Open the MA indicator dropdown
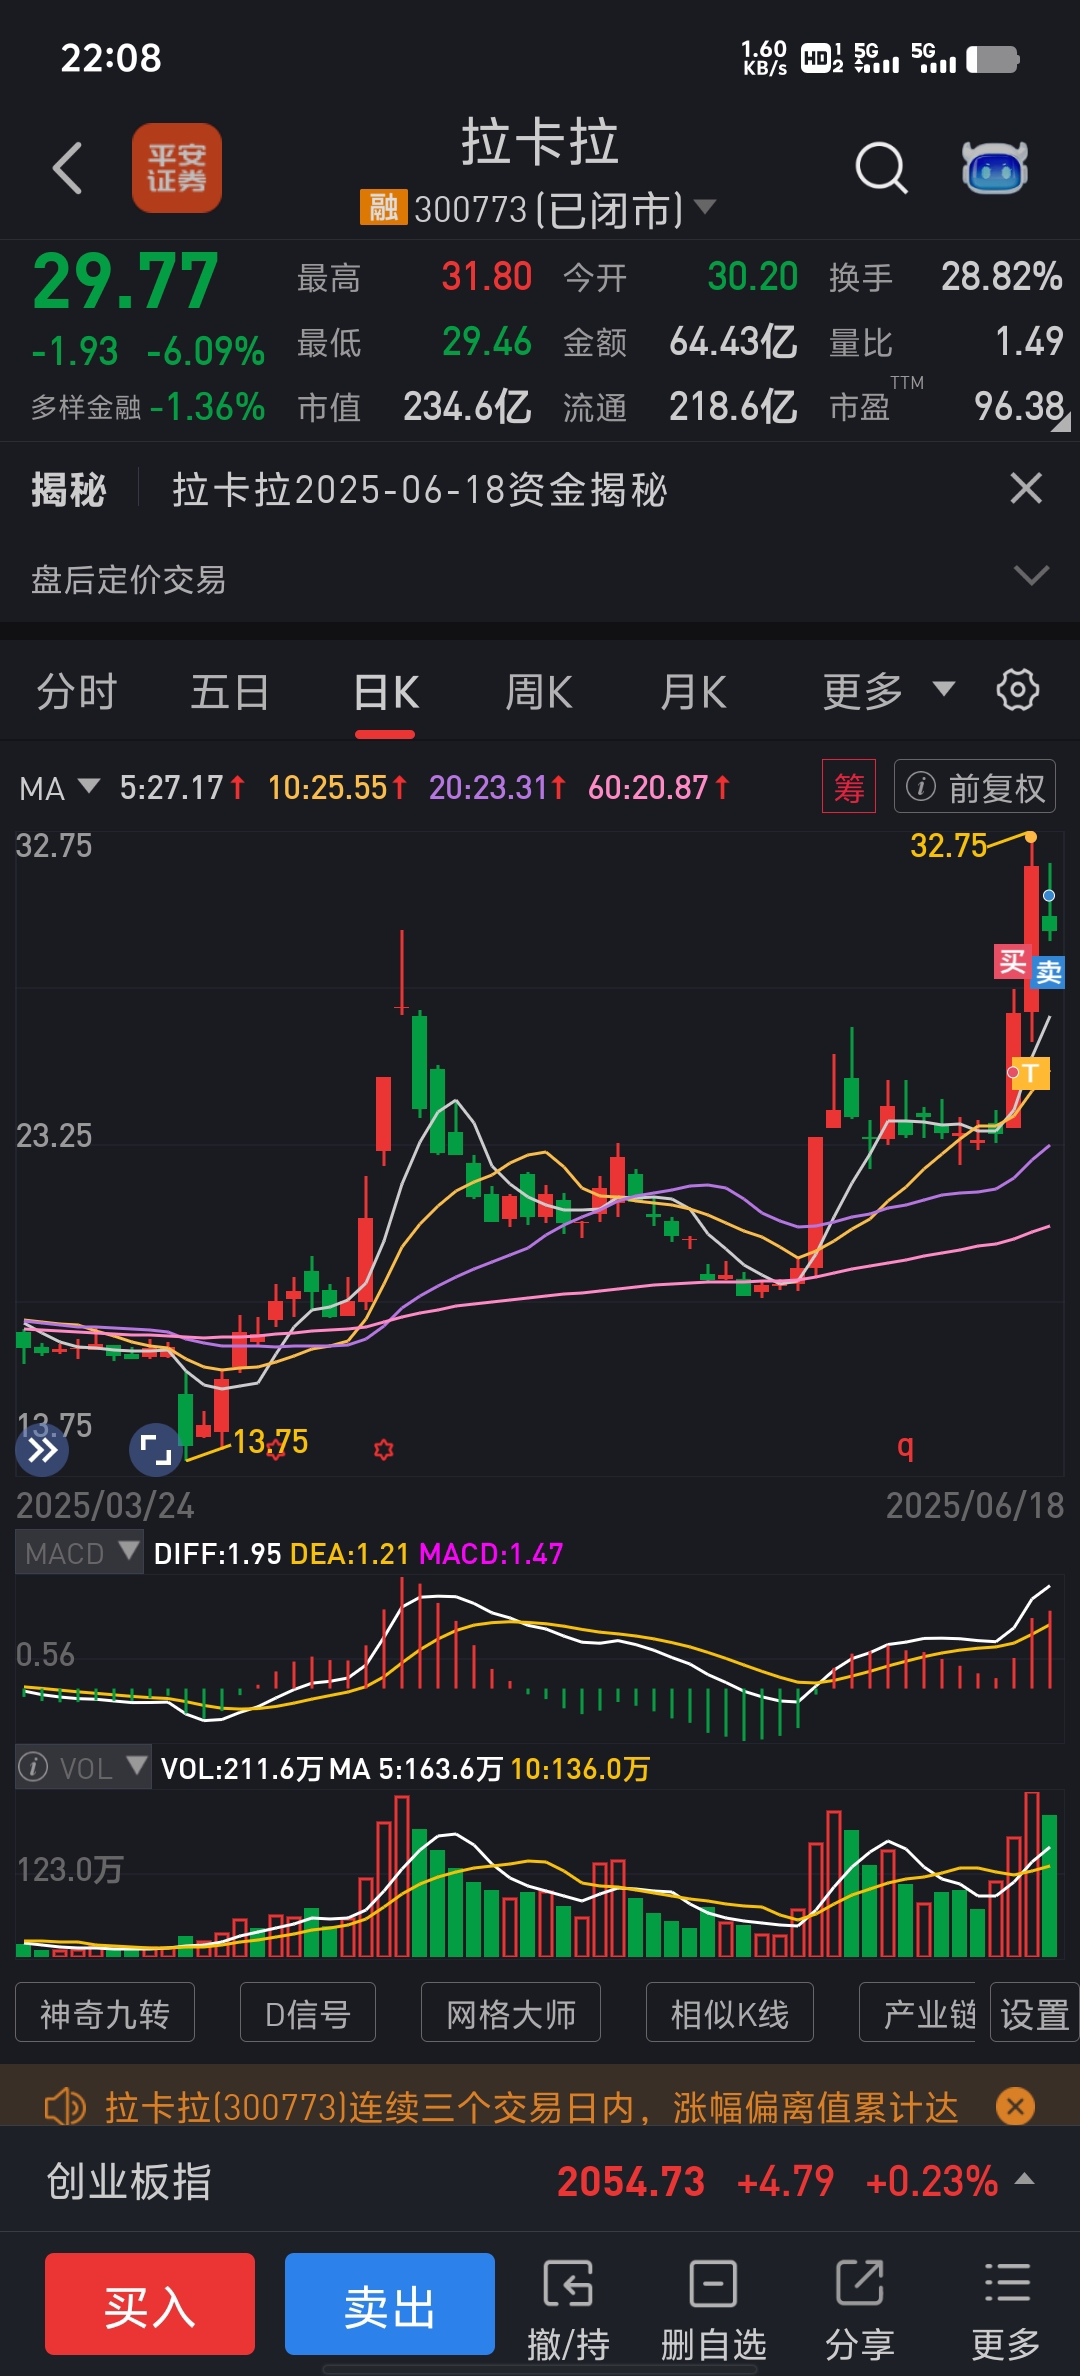1080x2376 pixels. point(59,788)
